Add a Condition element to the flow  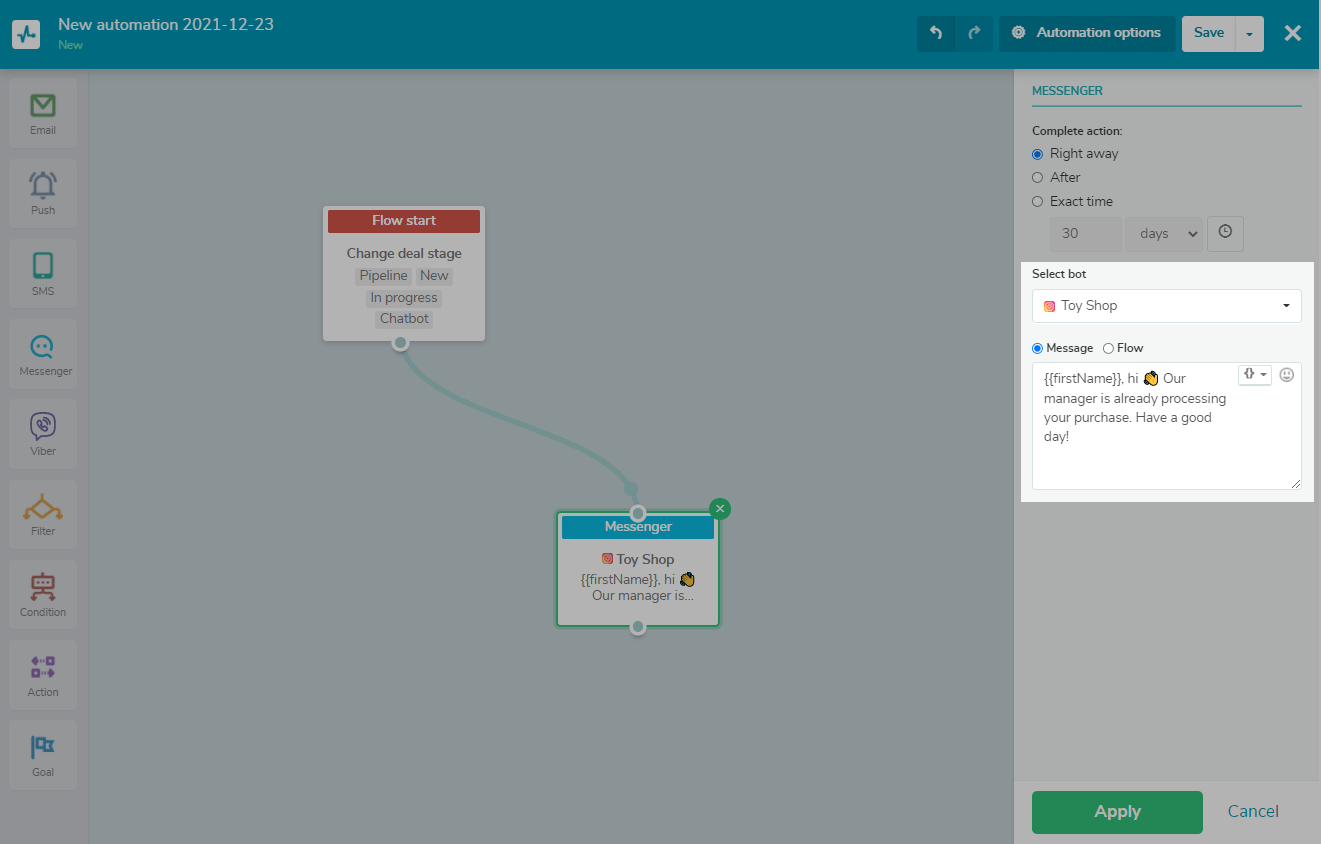[43, 596]
